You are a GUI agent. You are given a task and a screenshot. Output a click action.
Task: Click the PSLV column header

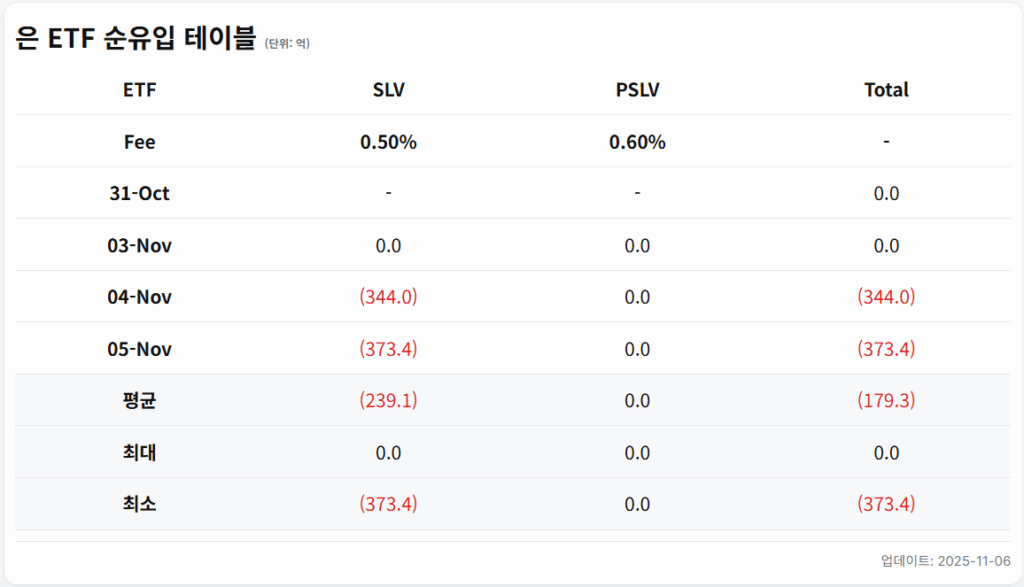click(x=637, y=90)
